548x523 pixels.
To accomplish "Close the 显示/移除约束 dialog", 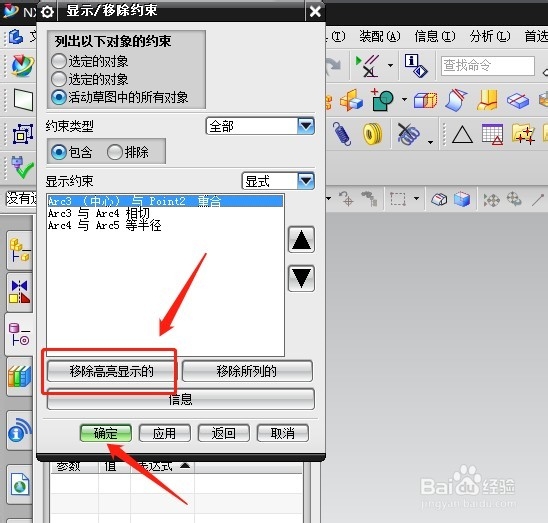I will pos(315,12).
